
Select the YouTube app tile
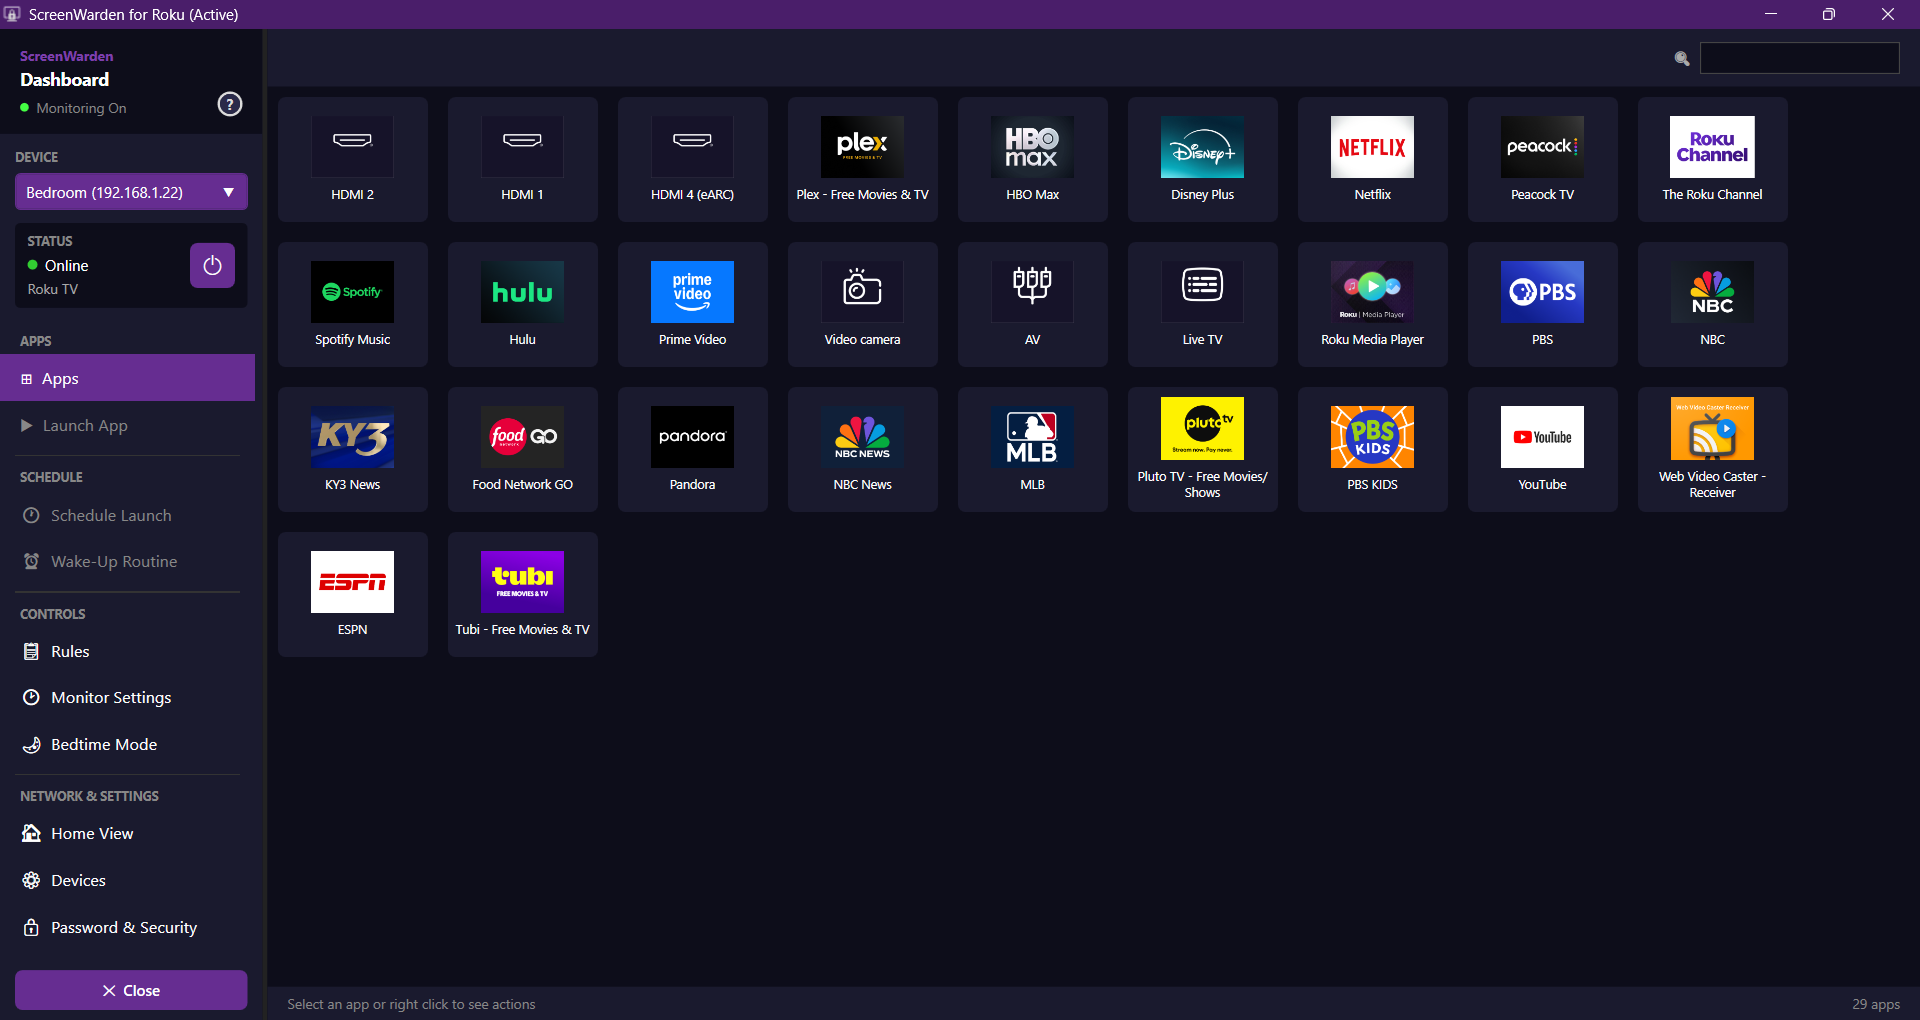coord(1542,450)
